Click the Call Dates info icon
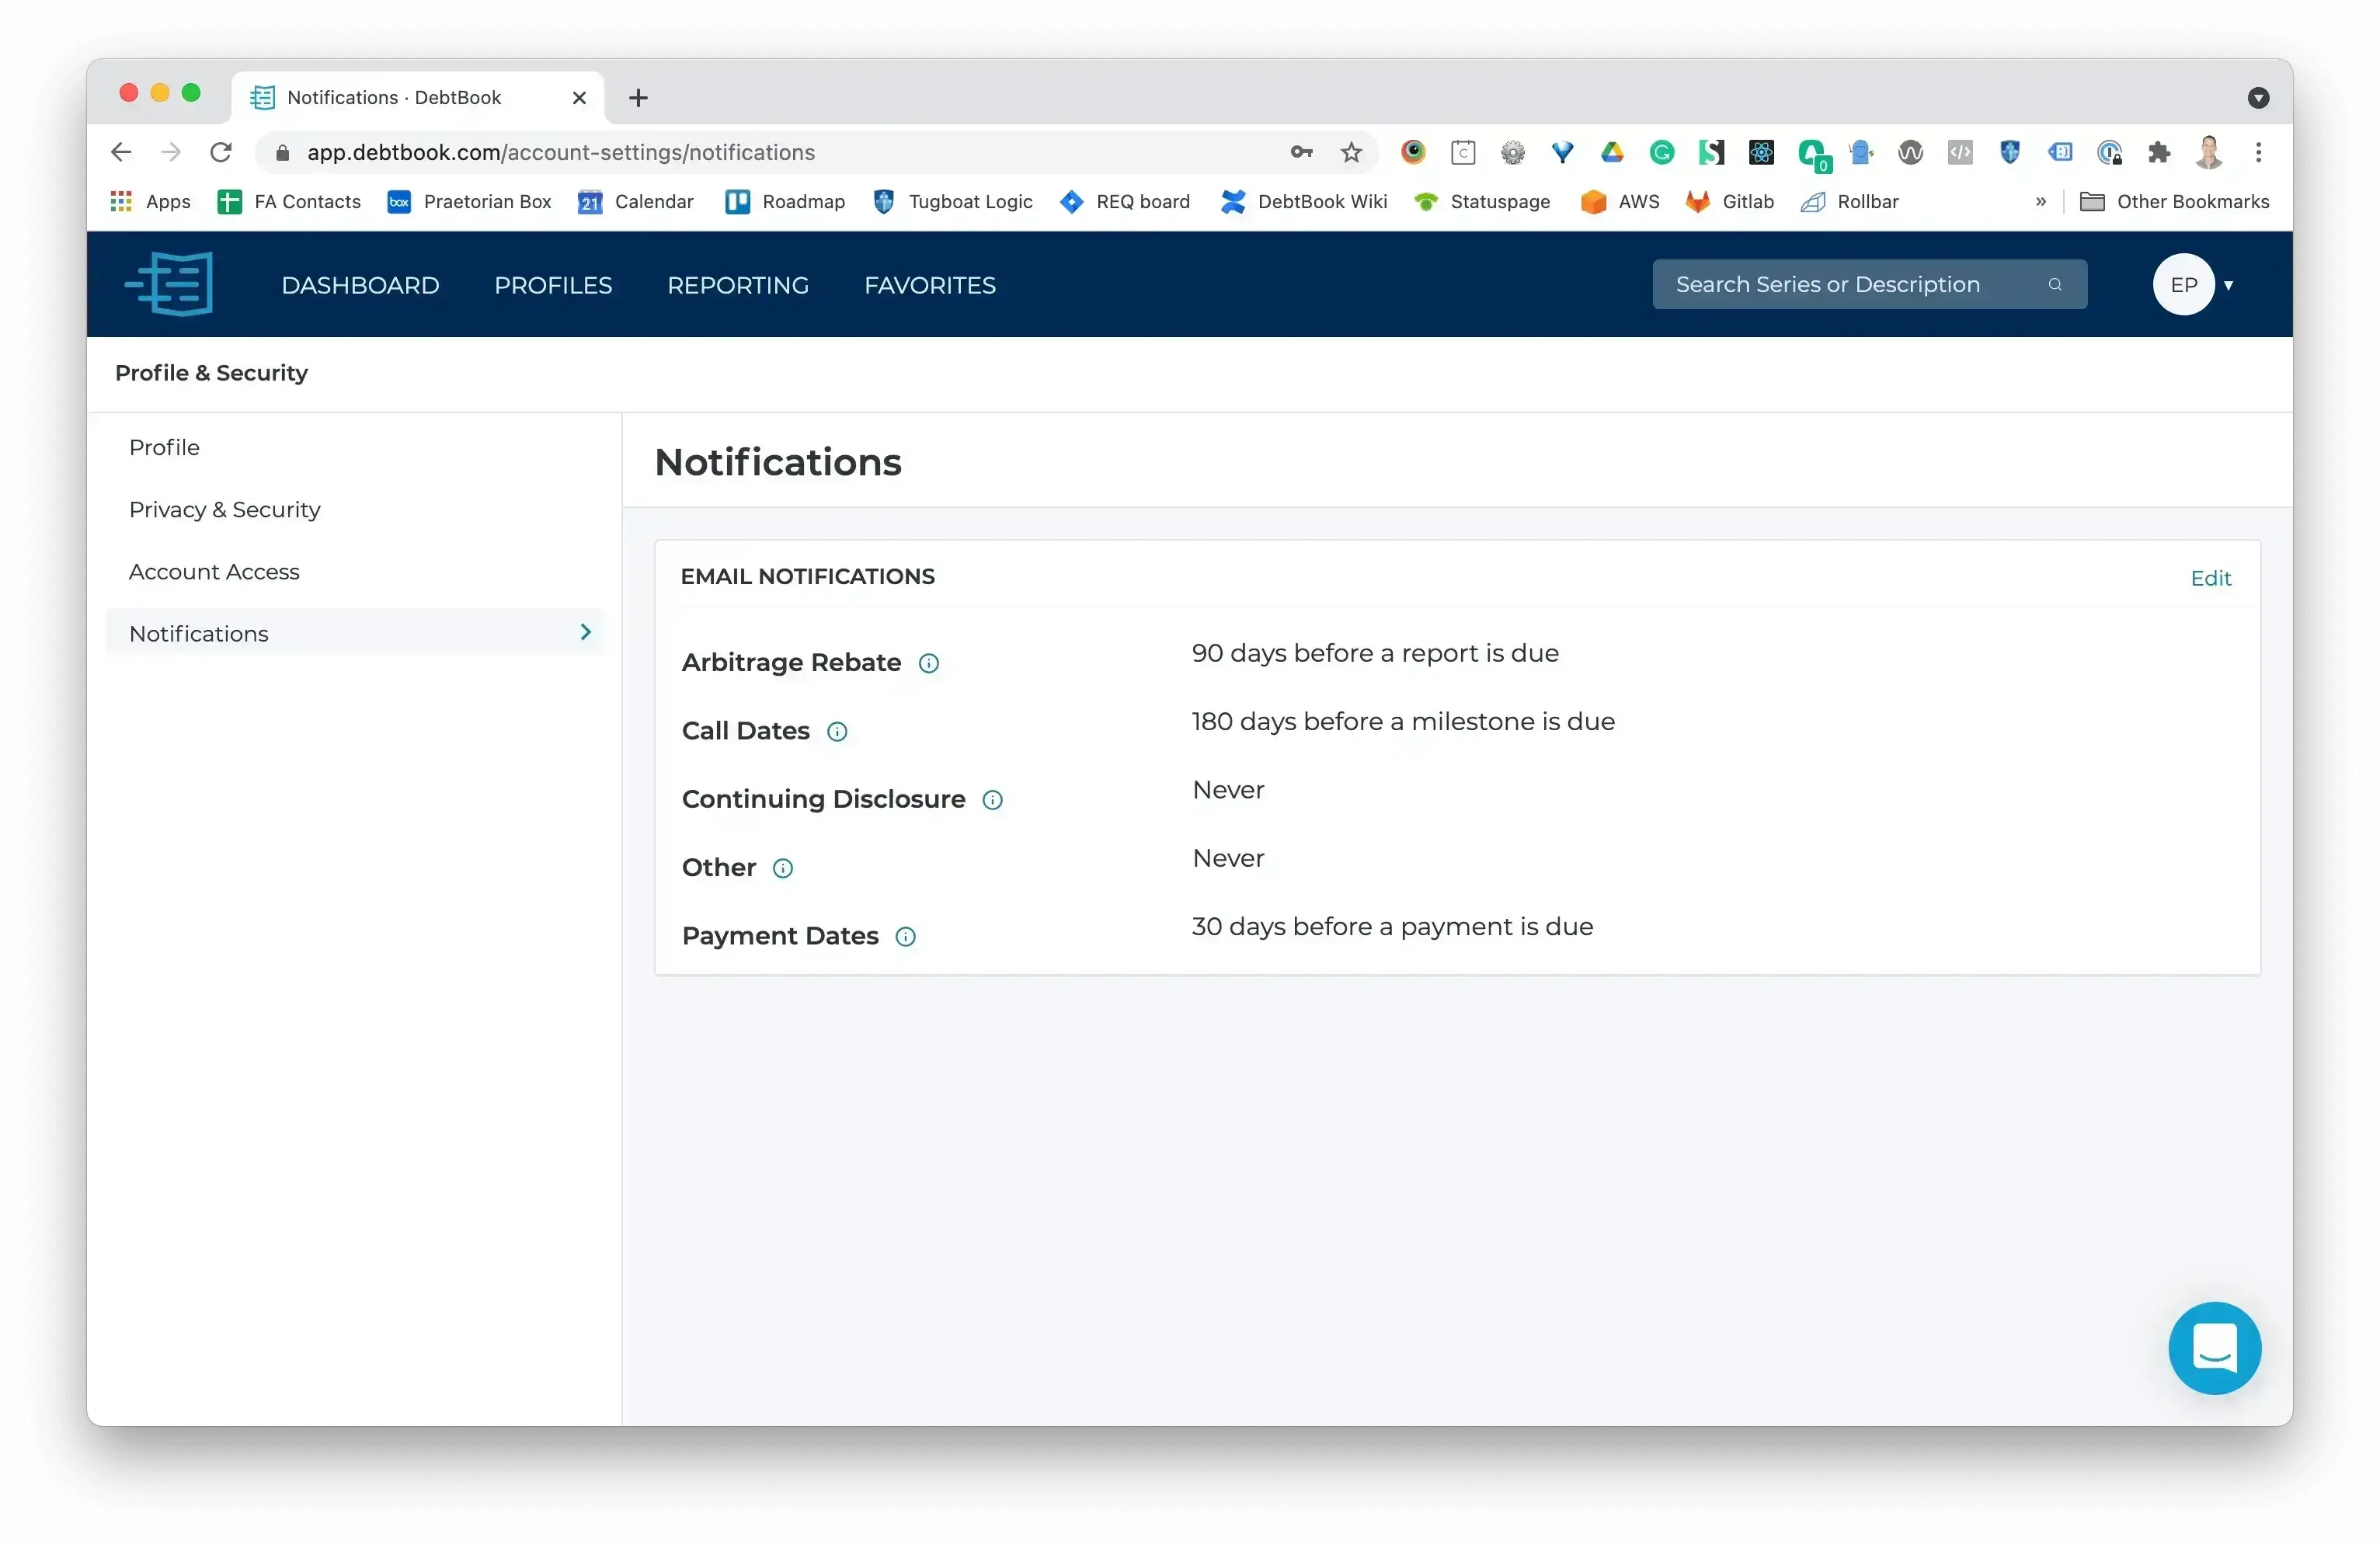2380x1541 pixels. click(837, 732)
